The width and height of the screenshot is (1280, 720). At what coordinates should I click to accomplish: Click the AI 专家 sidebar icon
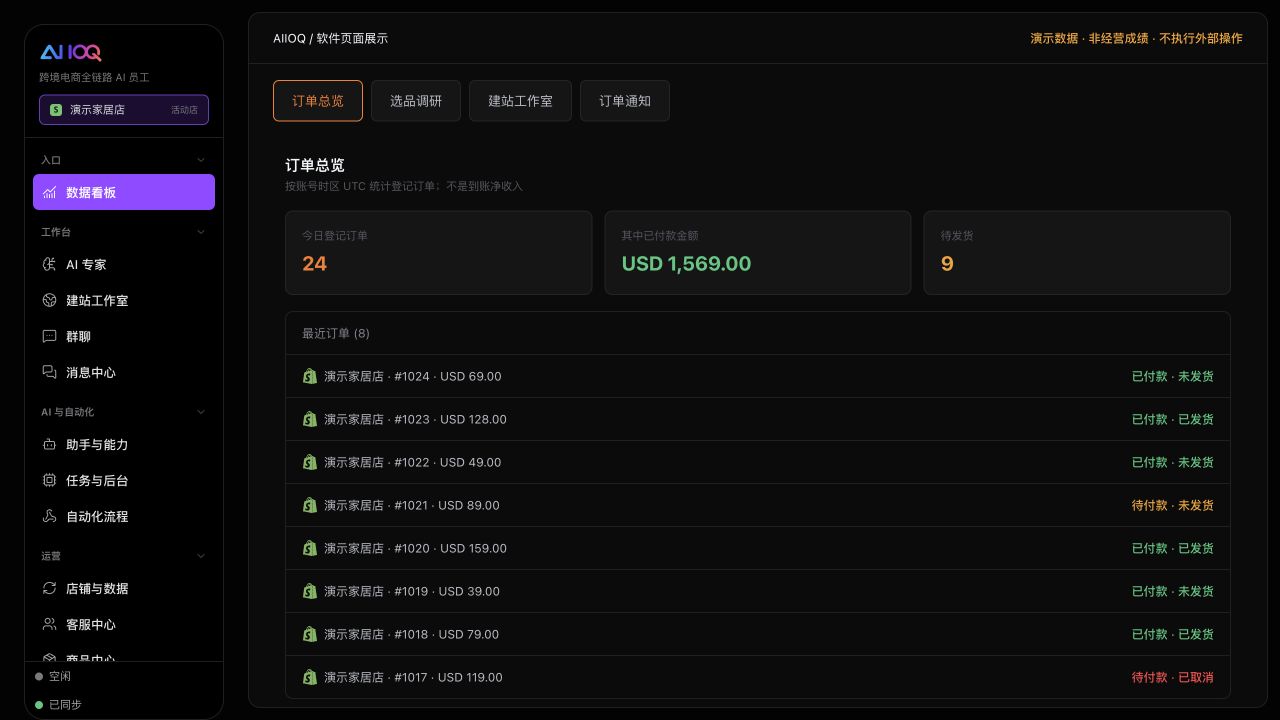tap(49, 265)
